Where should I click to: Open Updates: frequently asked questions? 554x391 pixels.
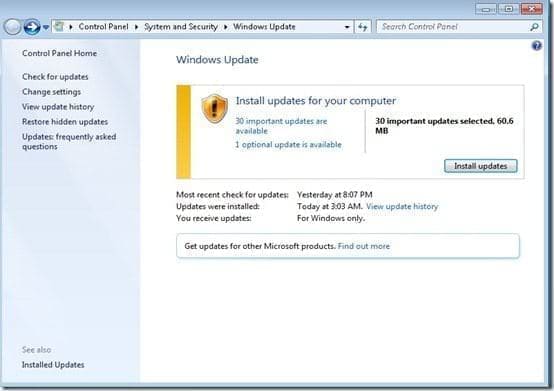point(69,142)
